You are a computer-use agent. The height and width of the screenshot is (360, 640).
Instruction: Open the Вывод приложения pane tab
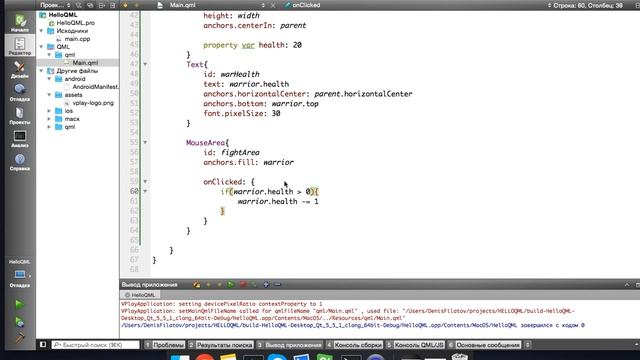289,345
